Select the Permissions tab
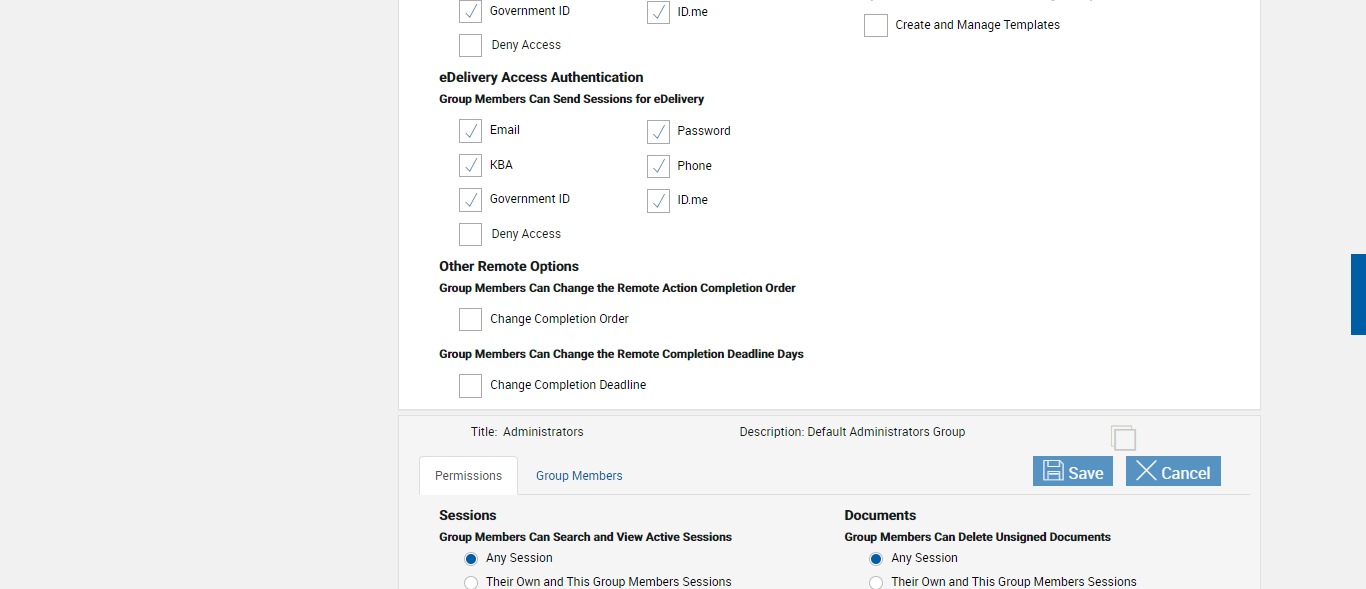Screen dimensions: 1366x589 point(468,476)
